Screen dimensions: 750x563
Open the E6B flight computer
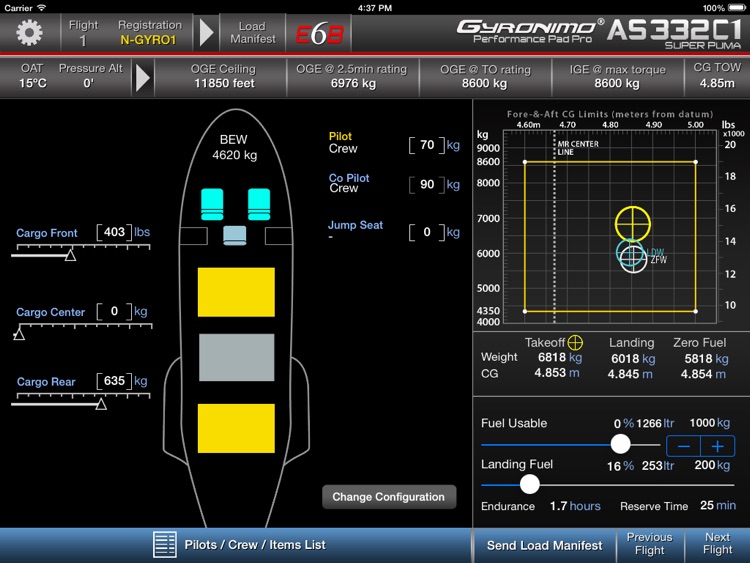tap(319, 33)
